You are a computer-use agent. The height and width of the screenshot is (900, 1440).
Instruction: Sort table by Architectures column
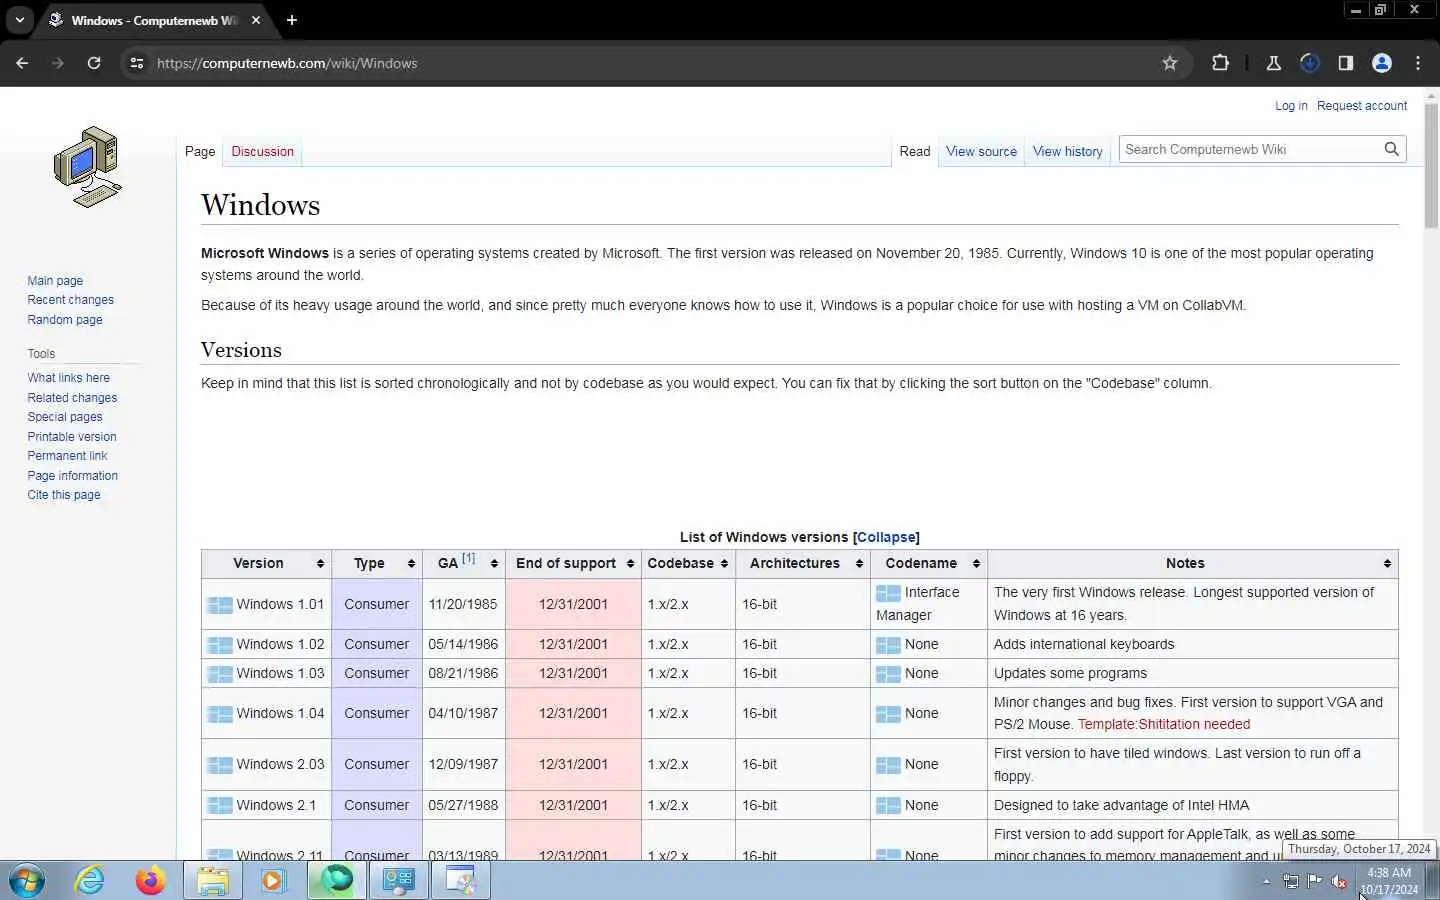tap(859, 564)
